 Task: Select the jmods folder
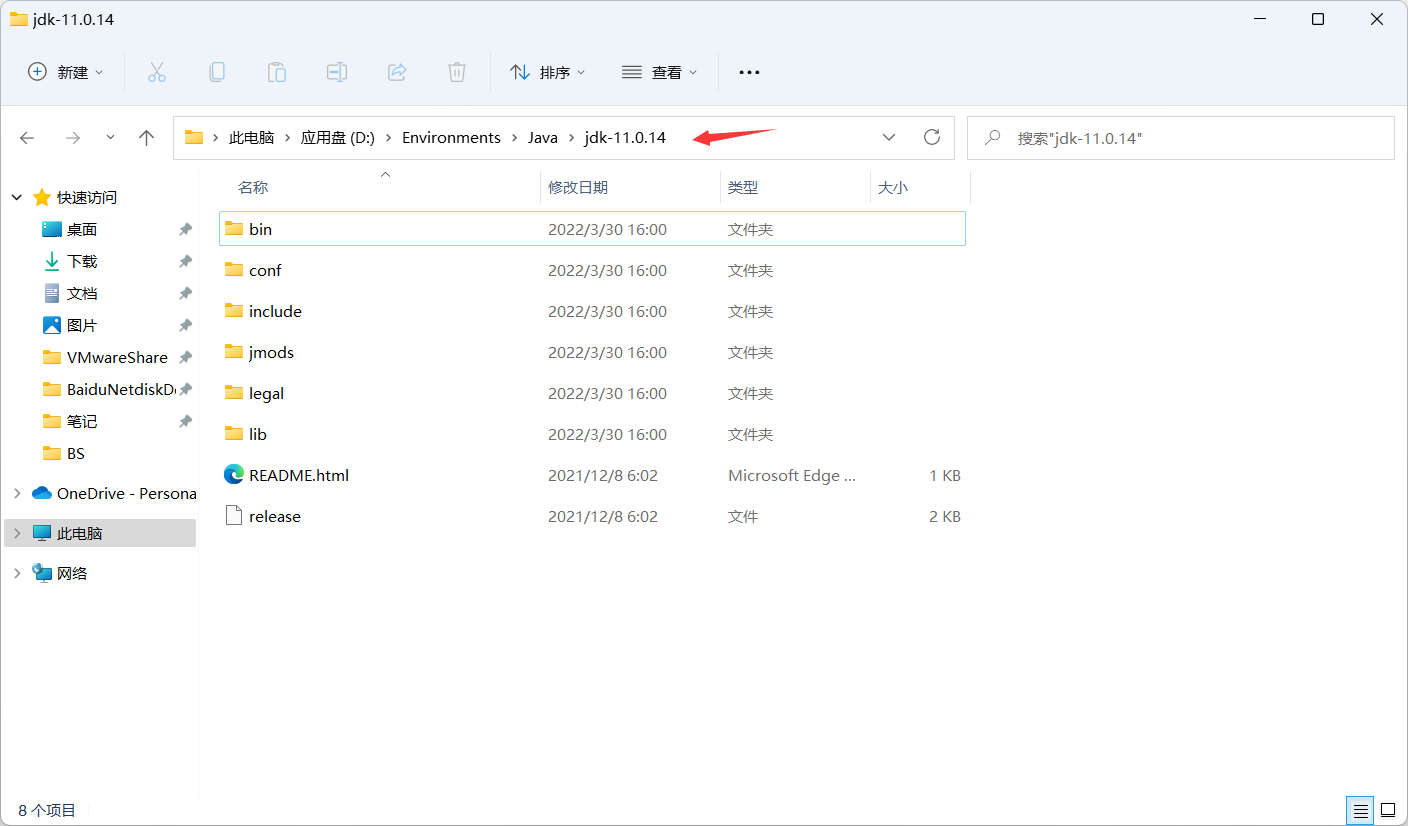pos(592,352)
